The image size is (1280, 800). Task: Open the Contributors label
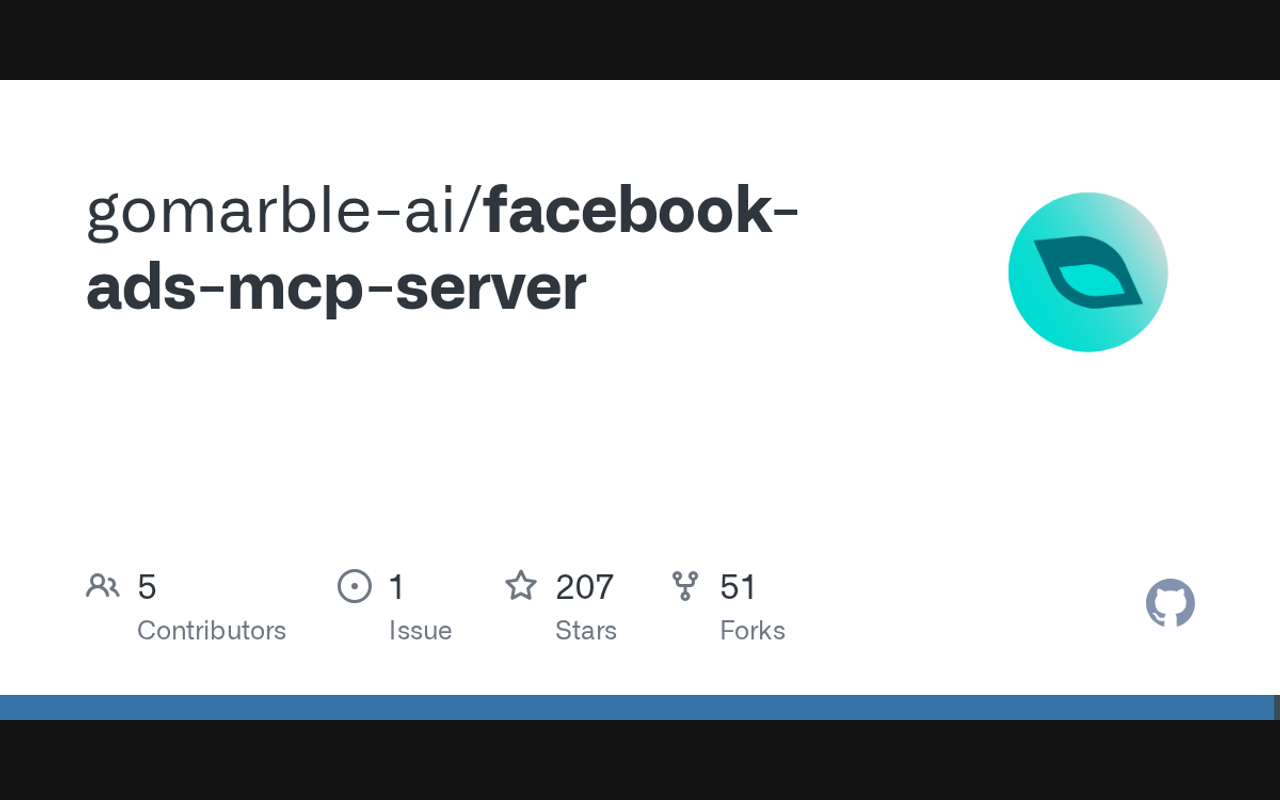click(x=211, y=631)
